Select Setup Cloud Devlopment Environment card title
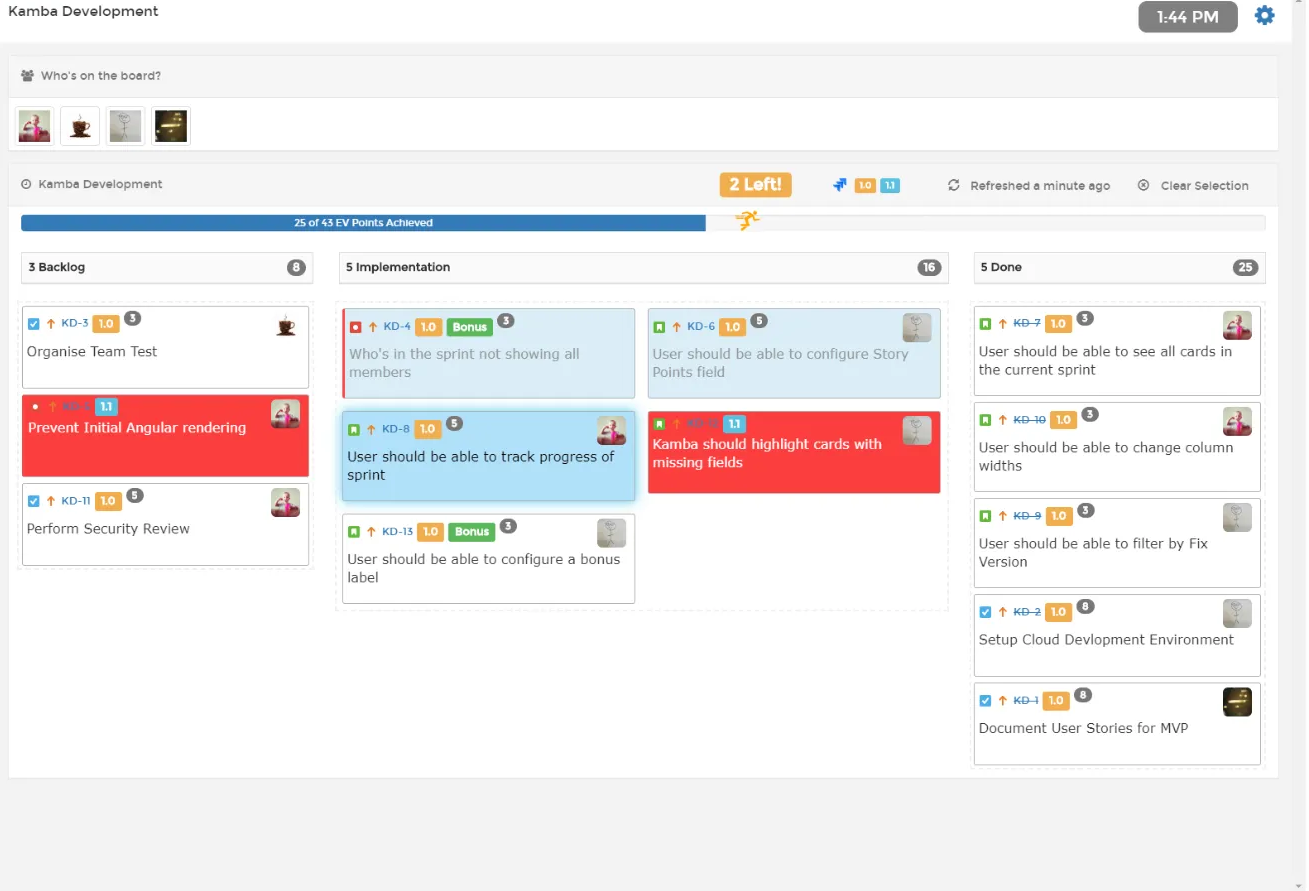1309x891 pixels. coord(1106,640)
